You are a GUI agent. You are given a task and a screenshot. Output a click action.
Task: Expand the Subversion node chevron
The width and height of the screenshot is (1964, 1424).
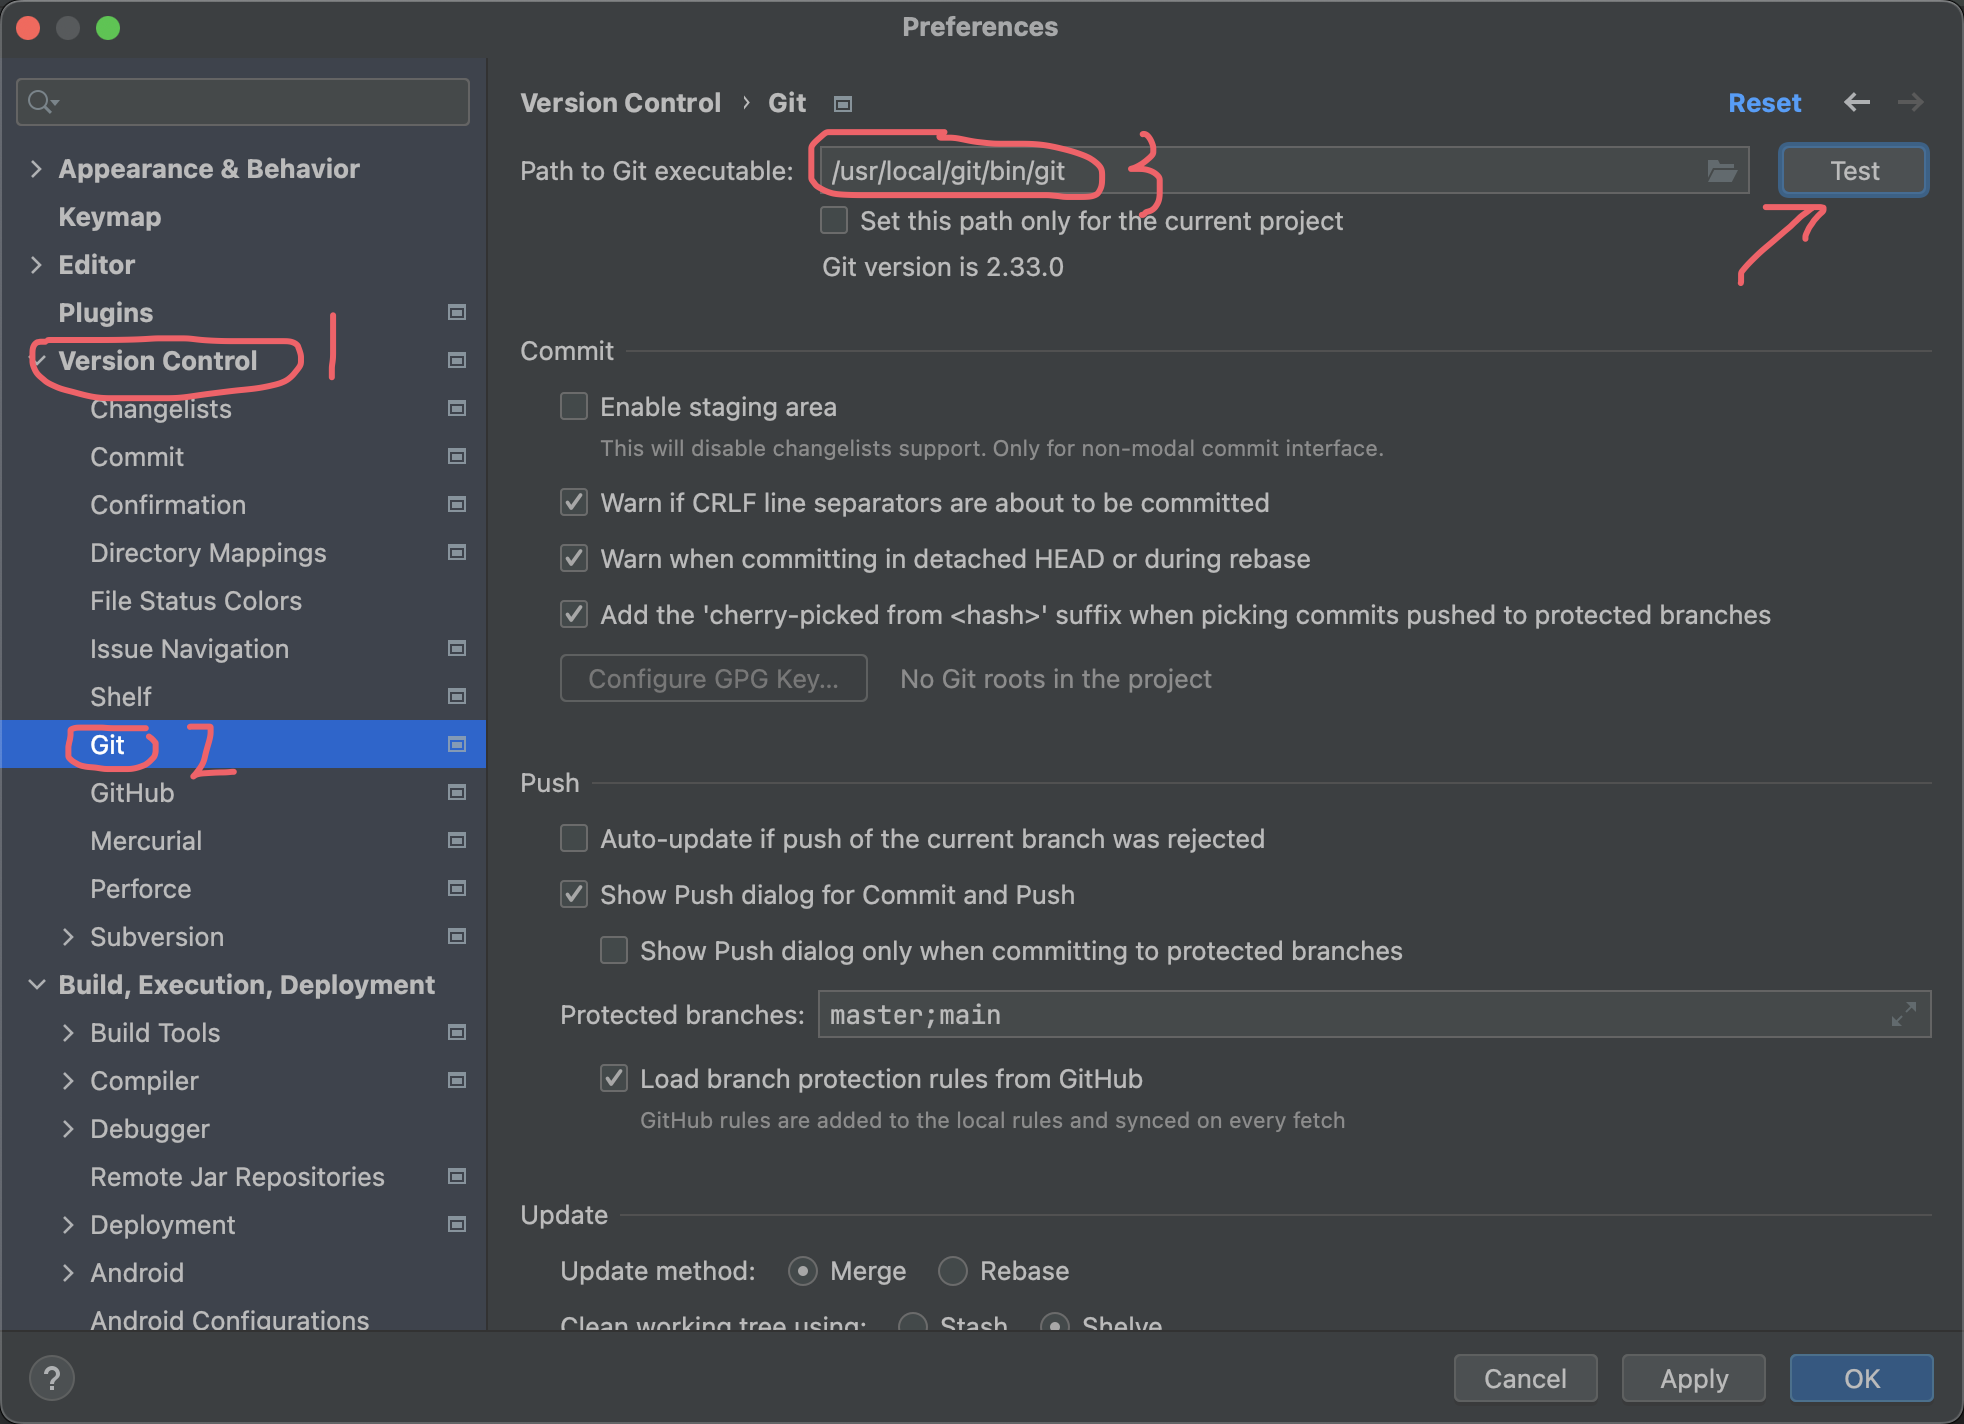pos(68,937)
